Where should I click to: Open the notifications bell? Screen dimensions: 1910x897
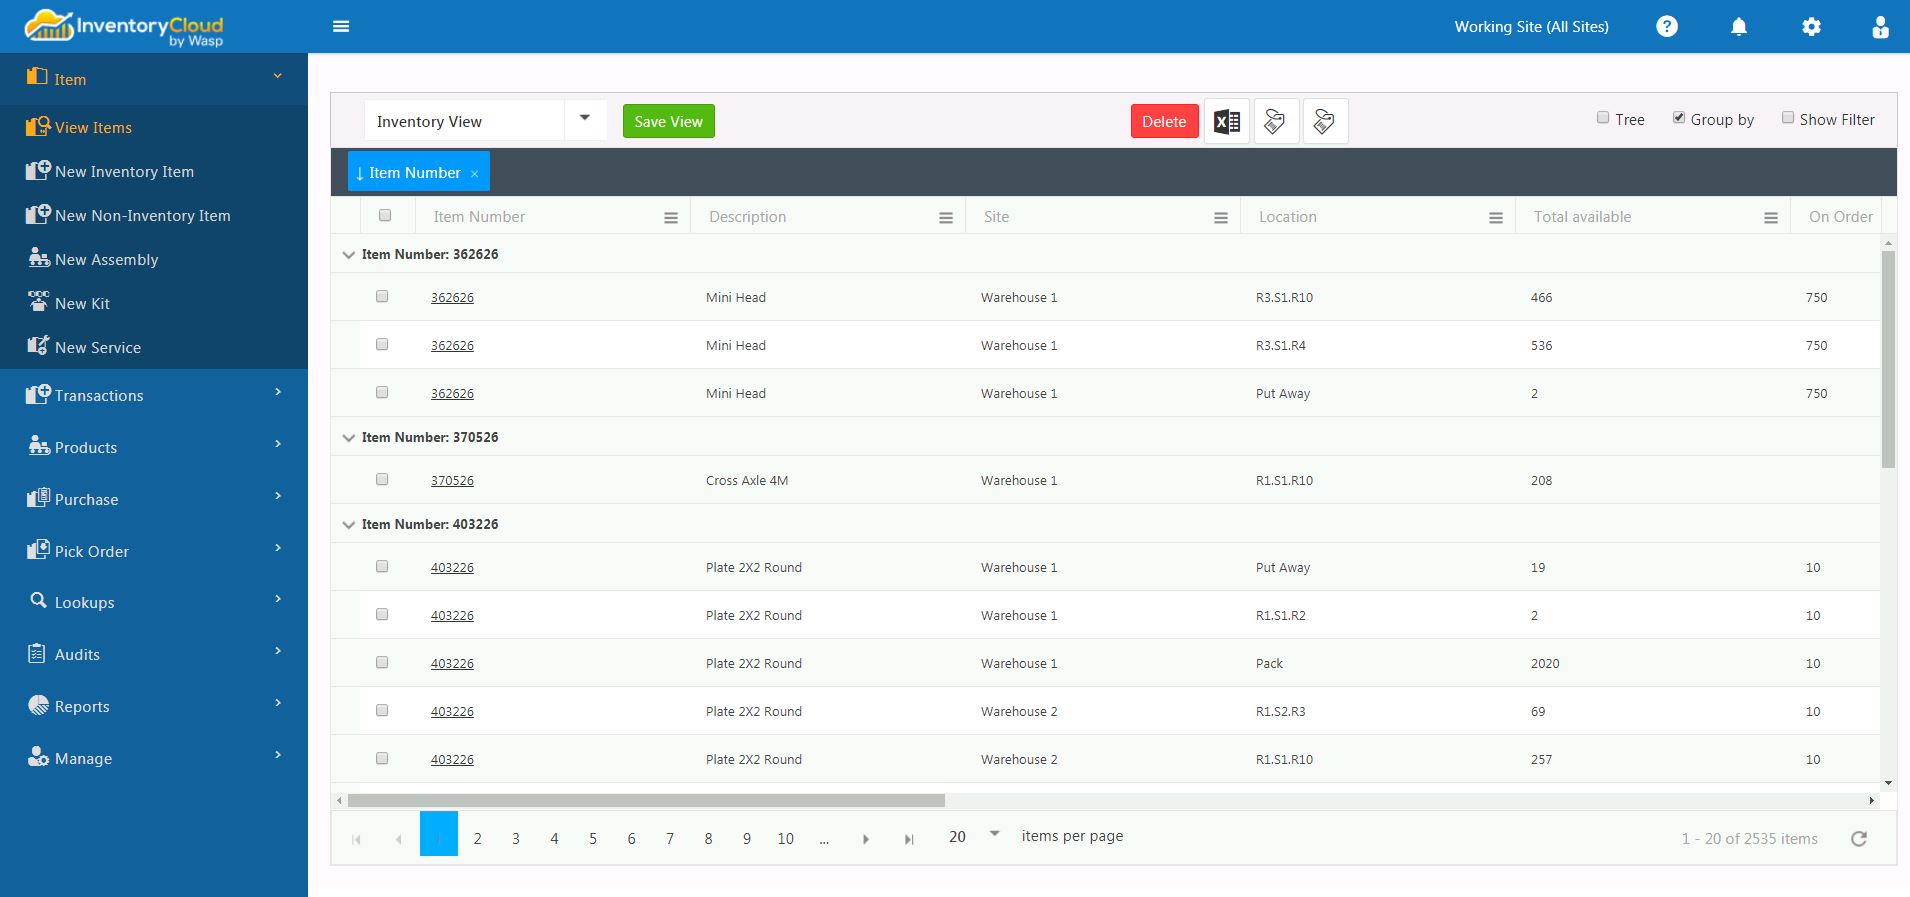1739,27
